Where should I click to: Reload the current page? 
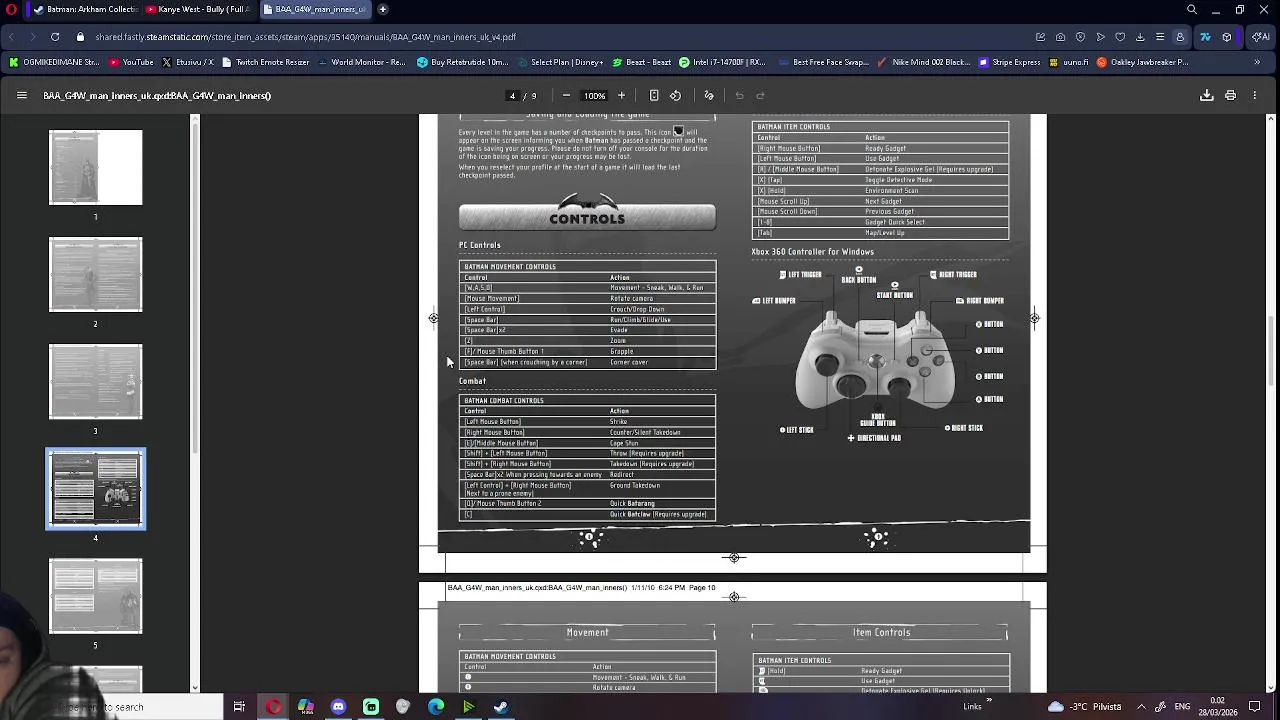click(55, 37)
